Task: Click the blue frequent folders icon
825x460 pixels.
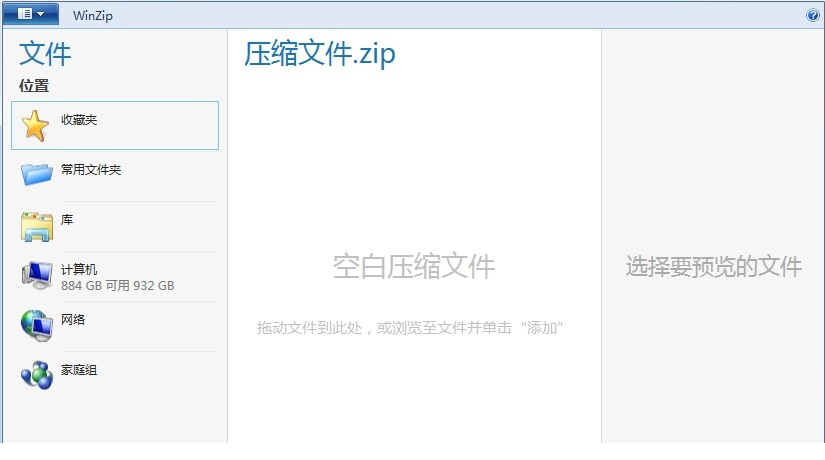Action: pyautogui.click(x=37, y=174)
